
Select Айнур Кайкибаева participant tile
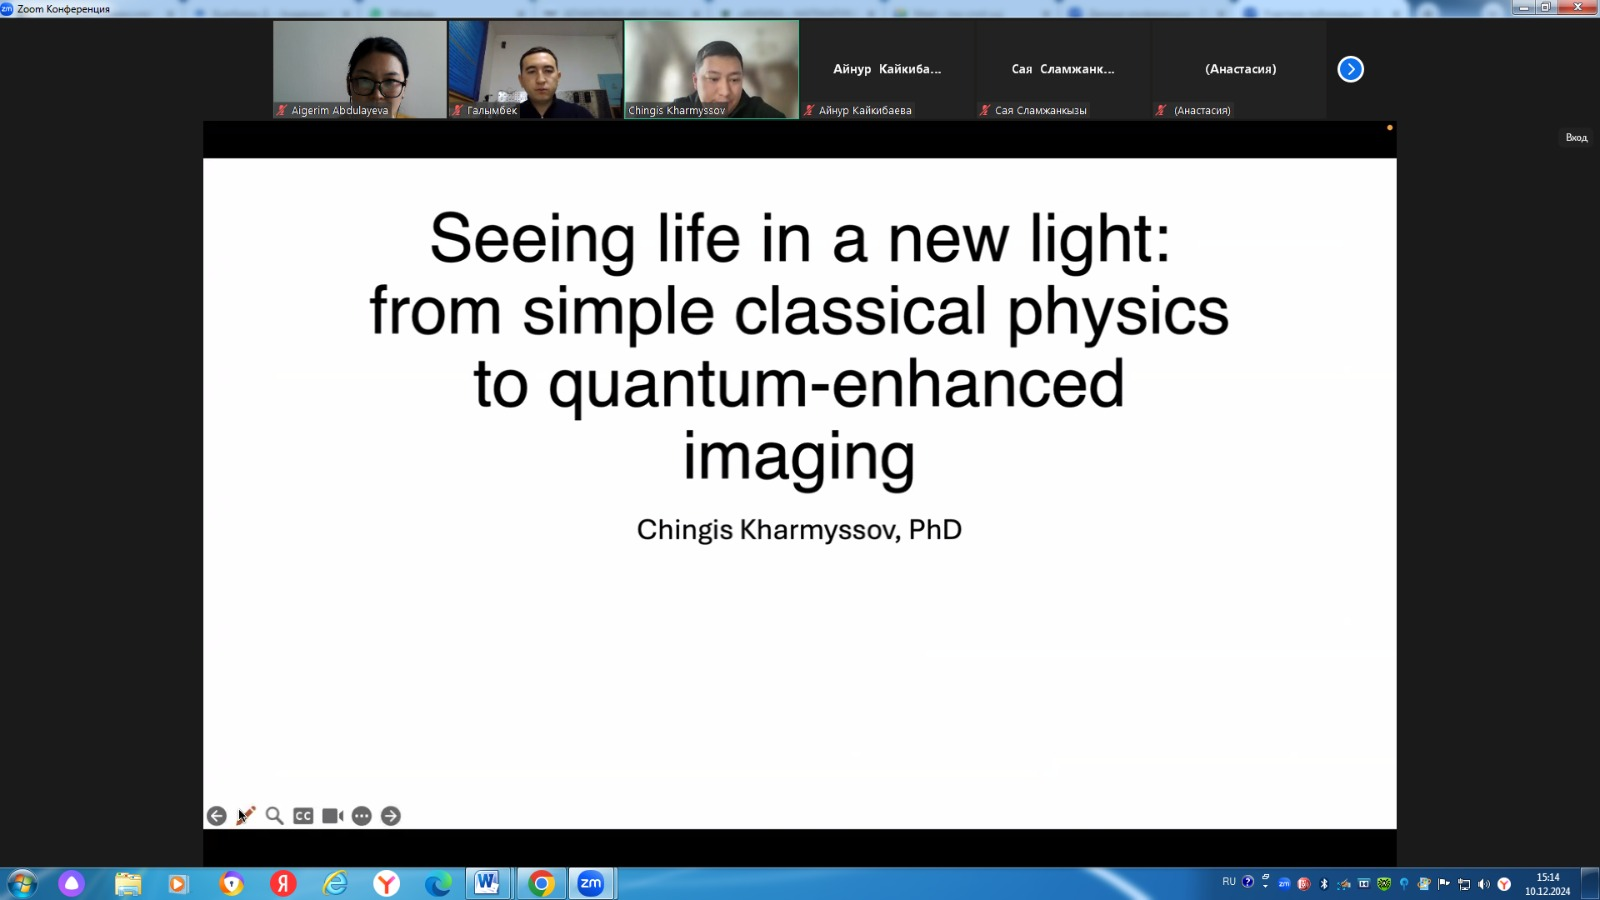click(x=887, y=69)
